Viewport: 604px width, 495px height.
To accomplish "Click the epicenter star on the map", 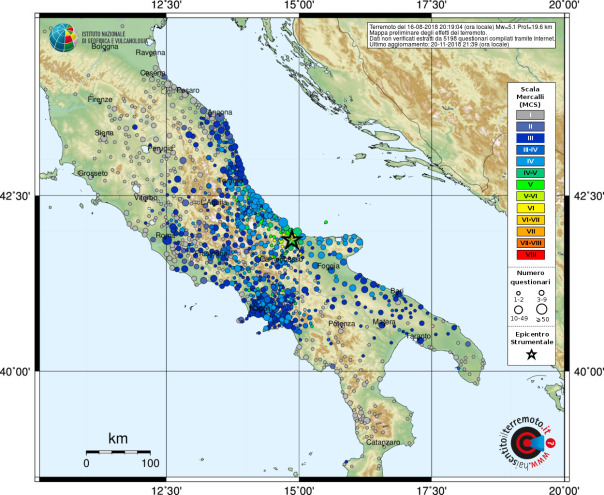I will (x=291, y=239).
